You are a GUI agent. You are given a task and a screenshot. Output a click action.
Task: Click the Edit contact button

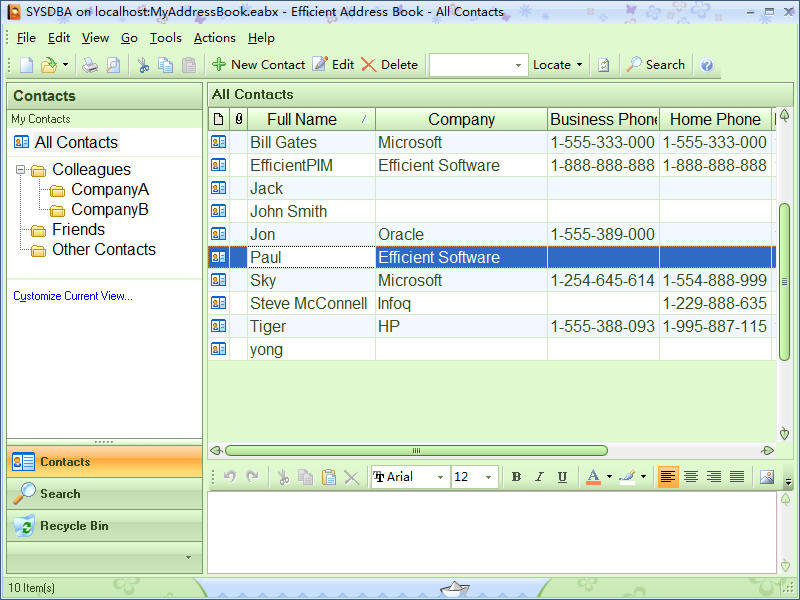coord(333,65)
